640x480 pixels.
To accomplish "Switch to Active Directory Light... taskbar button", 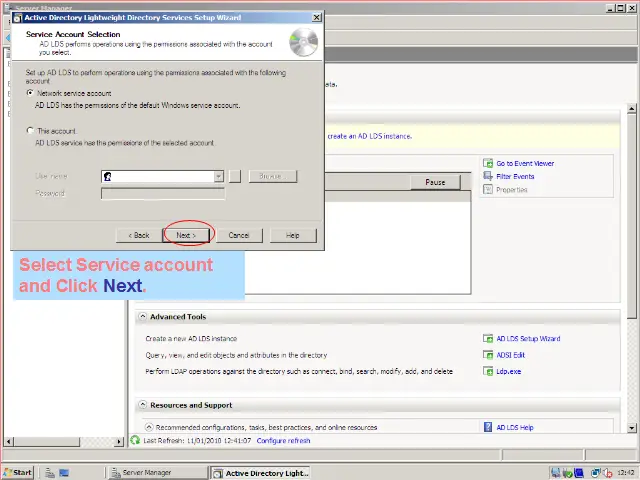I will (x=260, y=473).
